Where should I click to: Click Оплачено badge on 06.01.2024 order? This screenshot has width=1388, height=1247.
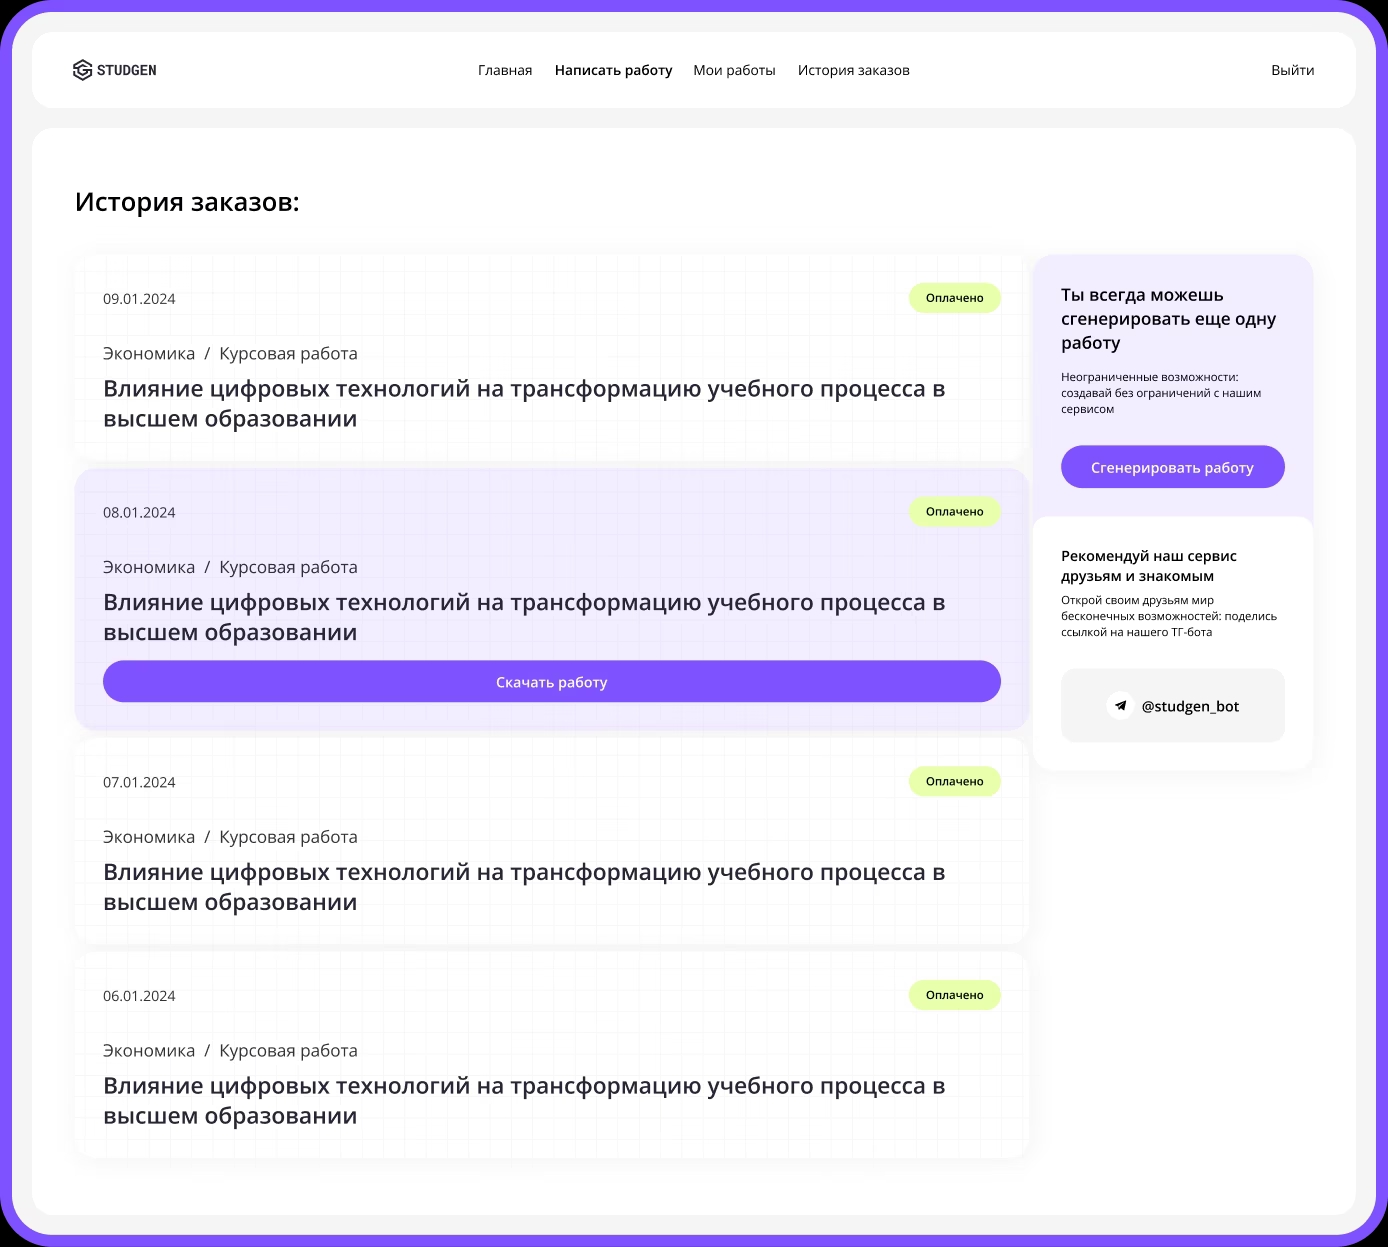click(954, 995)
